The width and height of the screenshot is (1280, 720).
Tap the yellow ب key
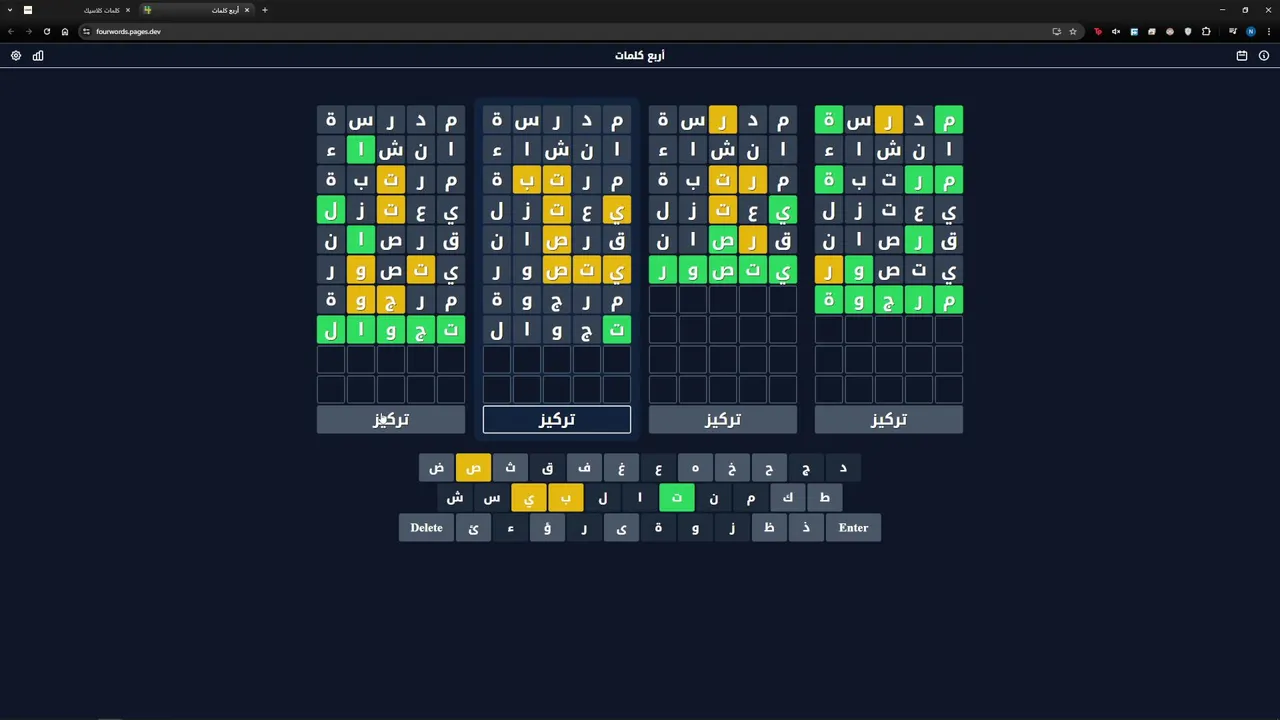pos(566,498)
